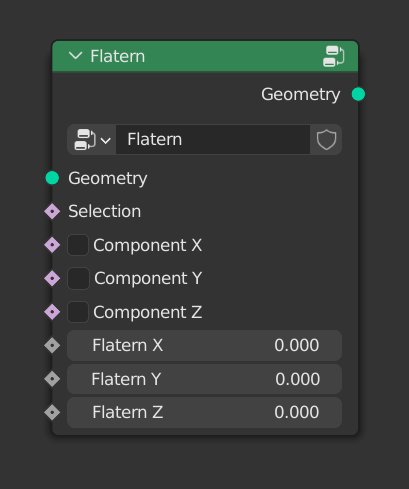Image resolution: width=409 pixels, height=489 pixels.
Task: Click the Geometry input socket
Action: coord(52,178)
